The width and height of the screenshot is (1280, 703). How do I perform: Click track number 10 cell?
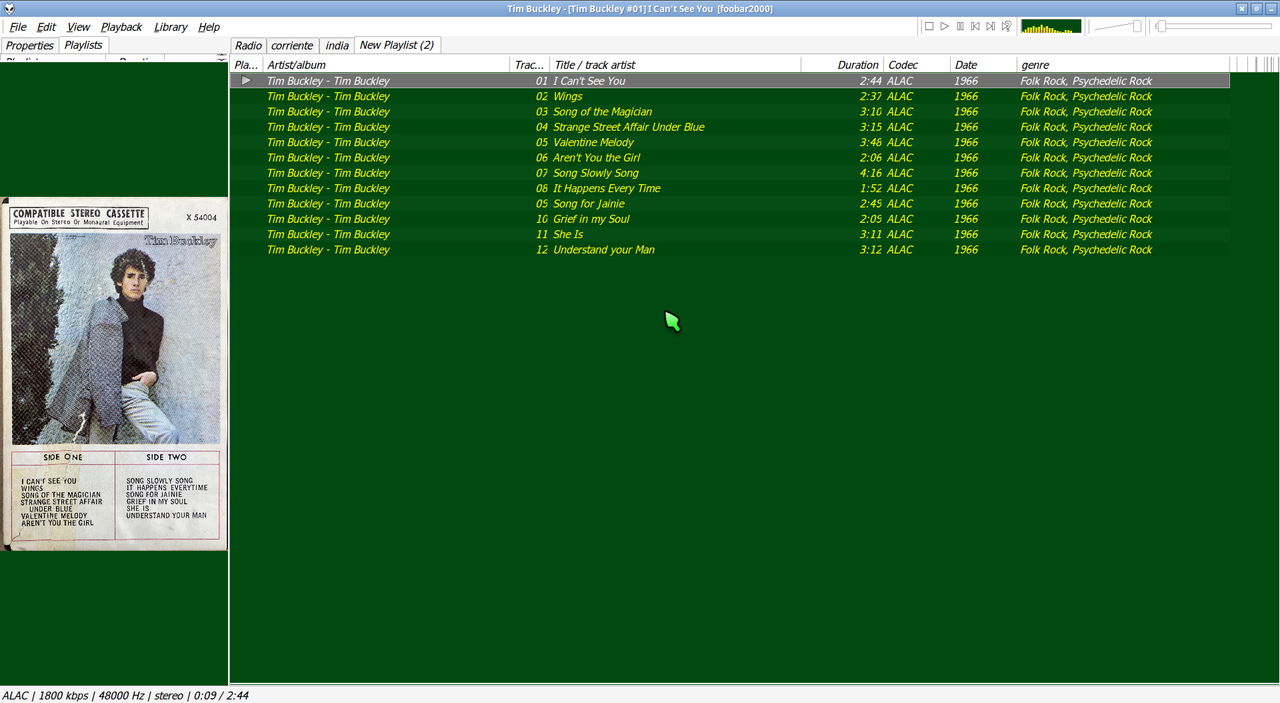click(x=542, y=219)
